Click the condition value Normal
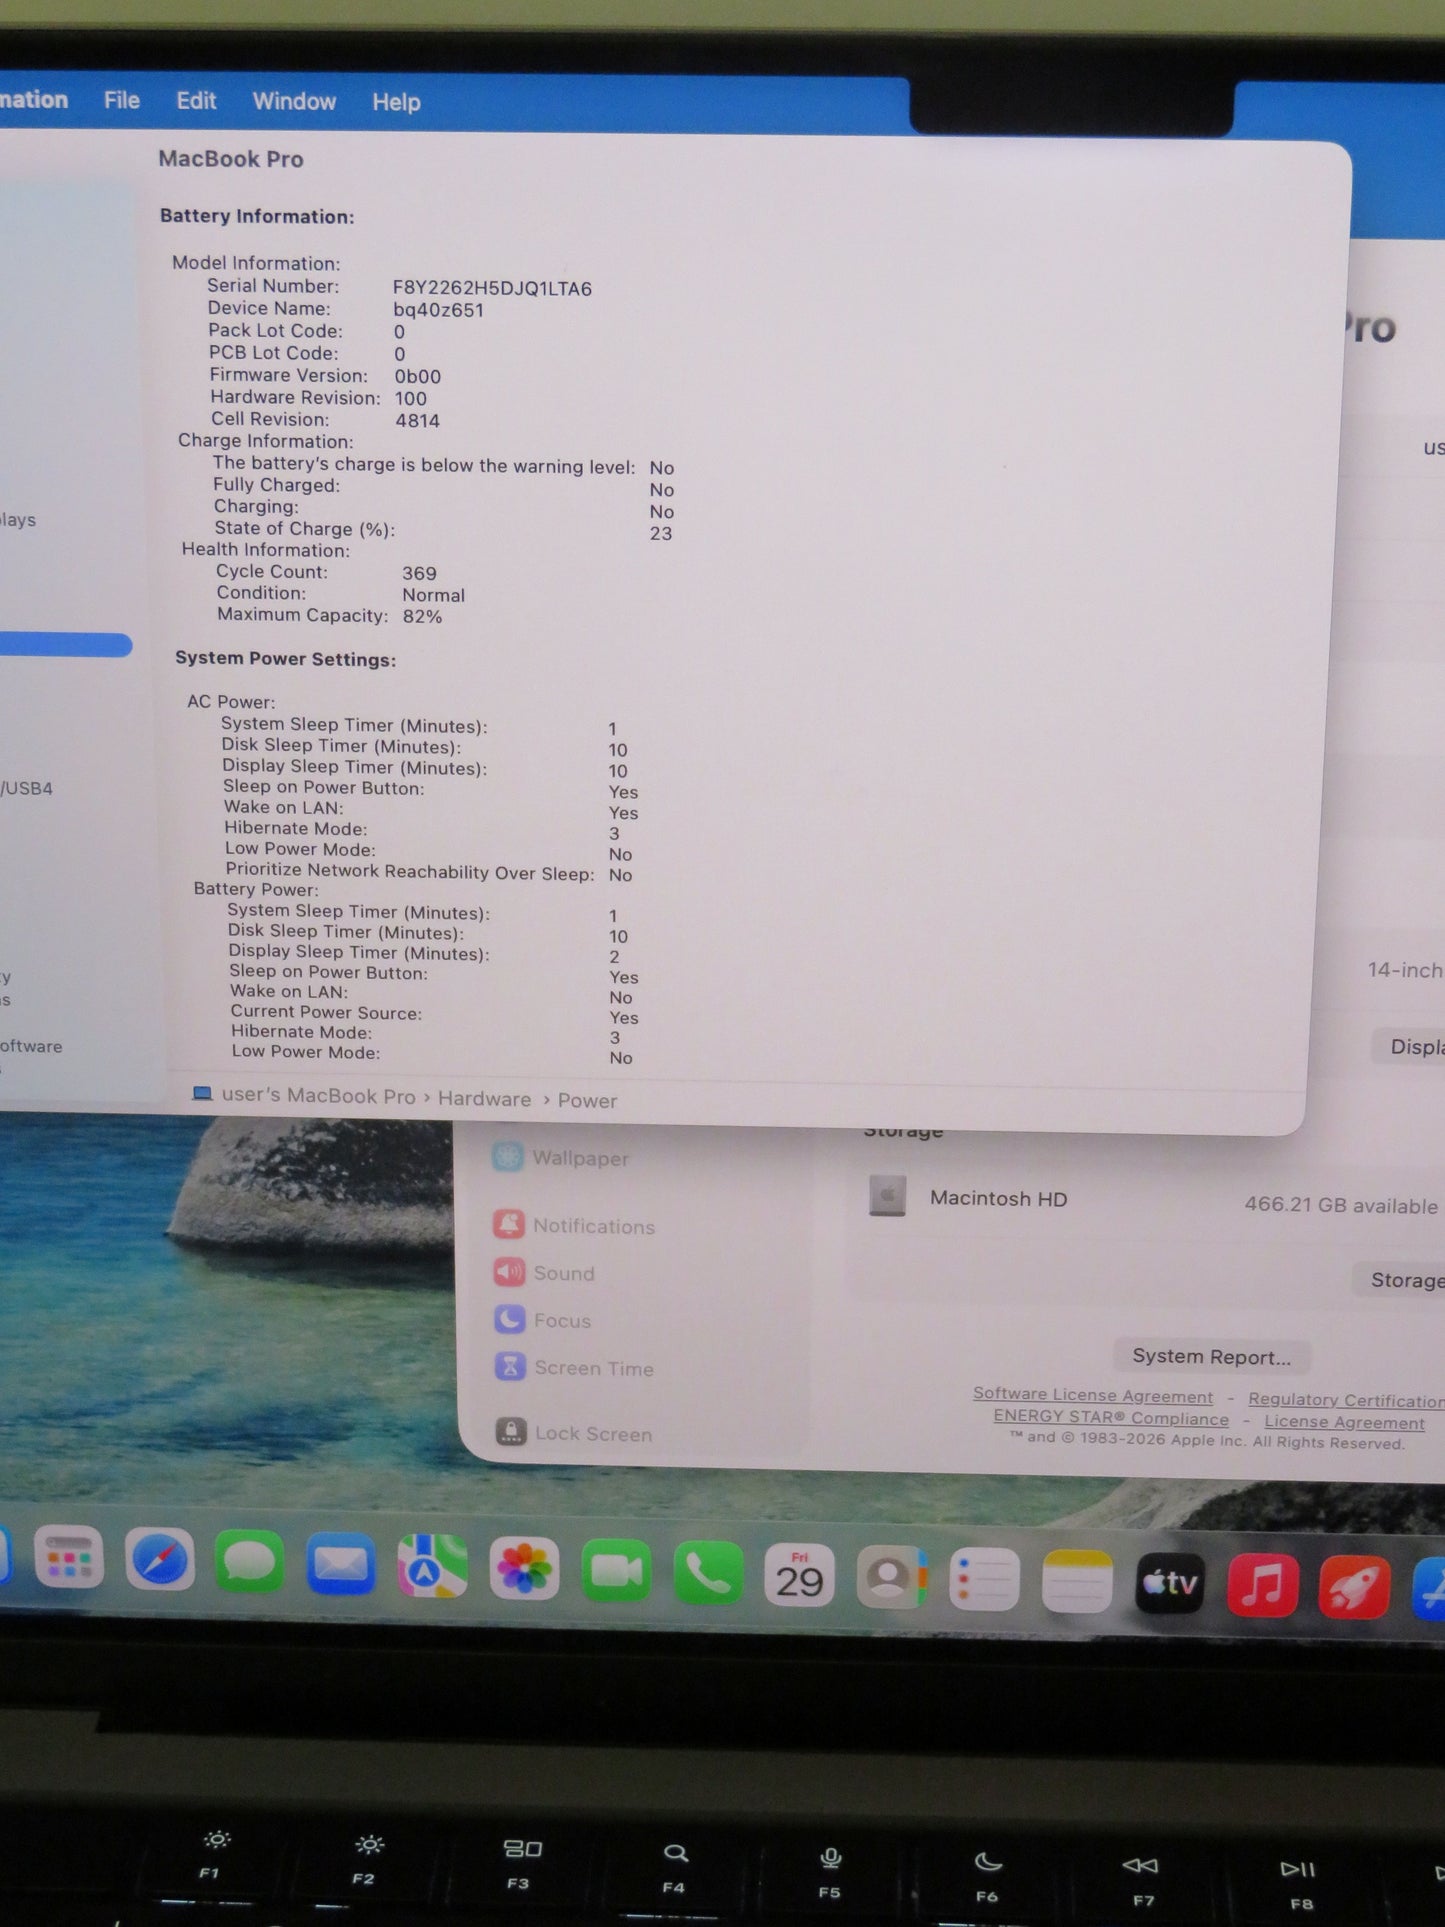 point(433,595)
